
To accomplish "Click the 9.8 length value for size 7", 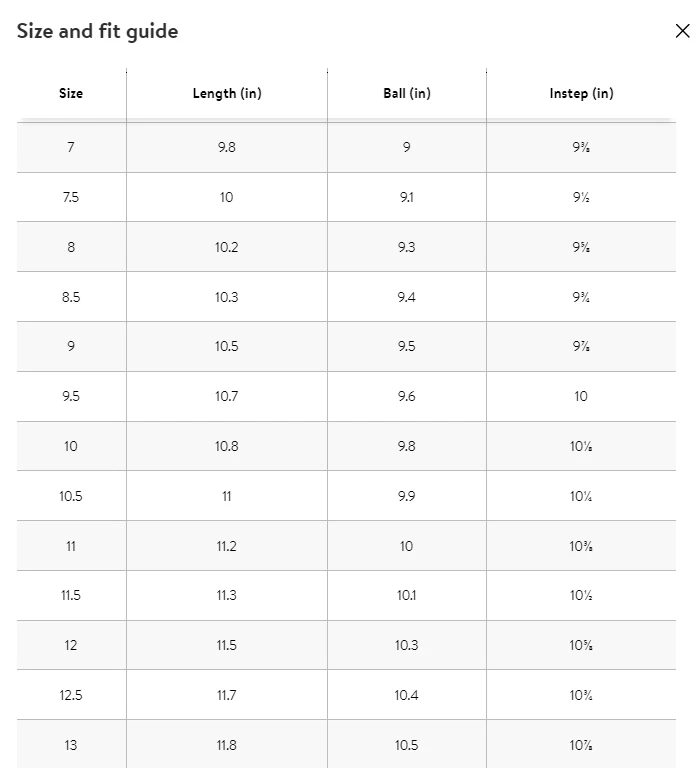I will click(227, 147).
